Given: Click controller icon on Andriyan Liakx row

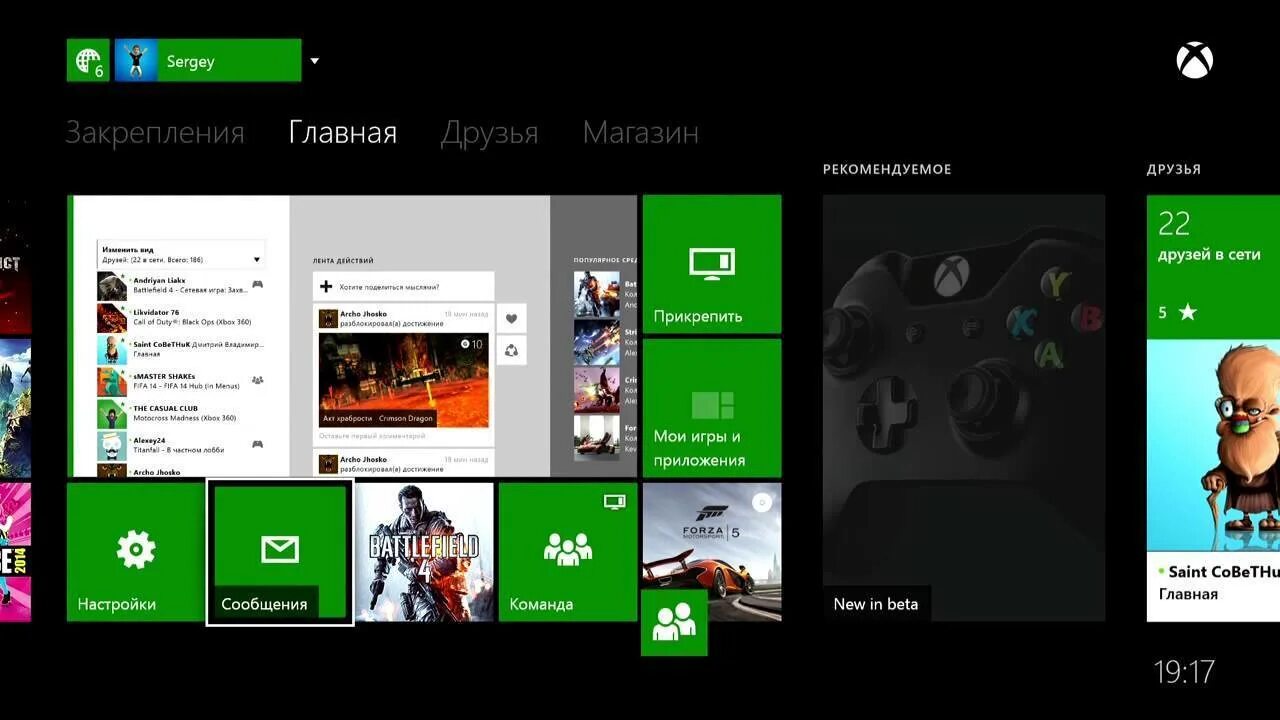Looking at the screenshot, I should (257, 284).
